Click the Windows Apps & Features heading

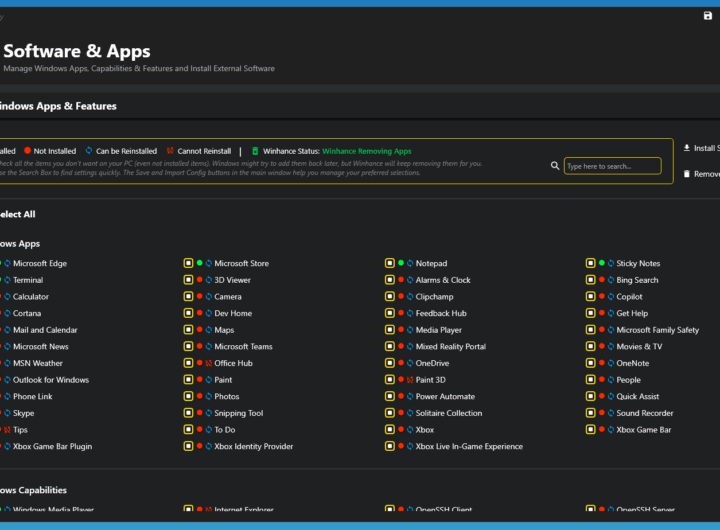click(x=58, y=106)
